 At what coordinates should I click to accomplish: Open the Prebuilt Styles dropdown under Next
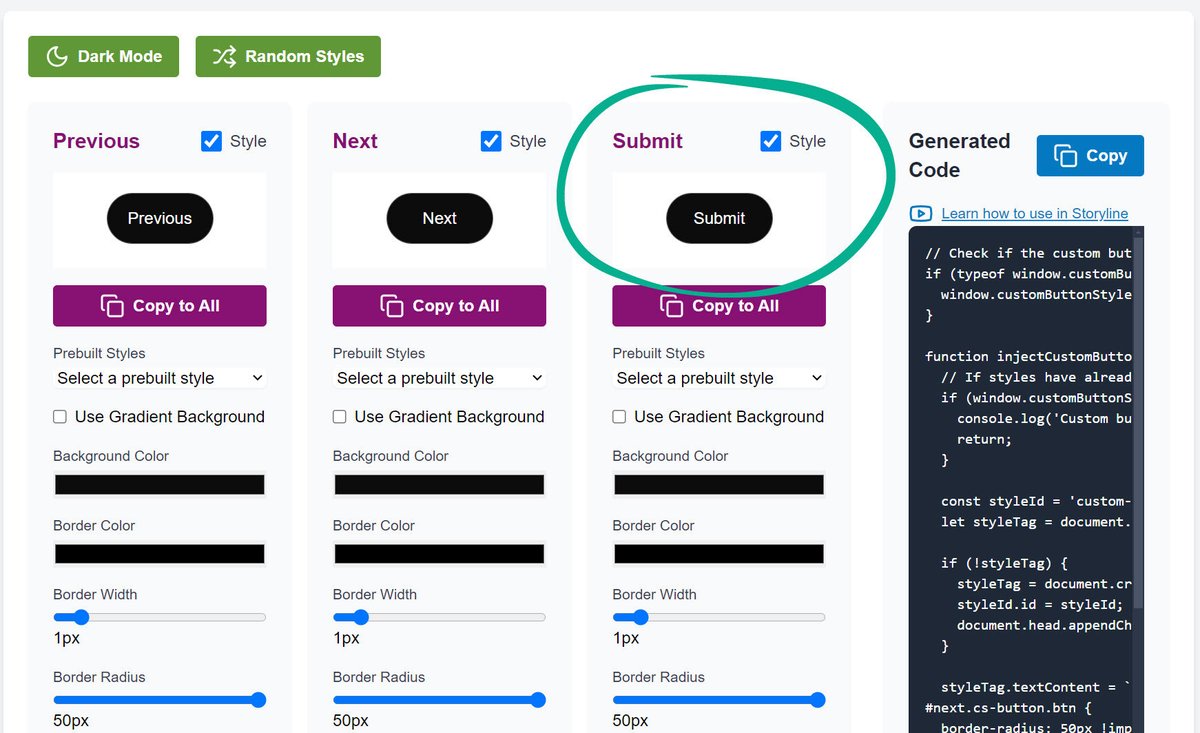439,378
